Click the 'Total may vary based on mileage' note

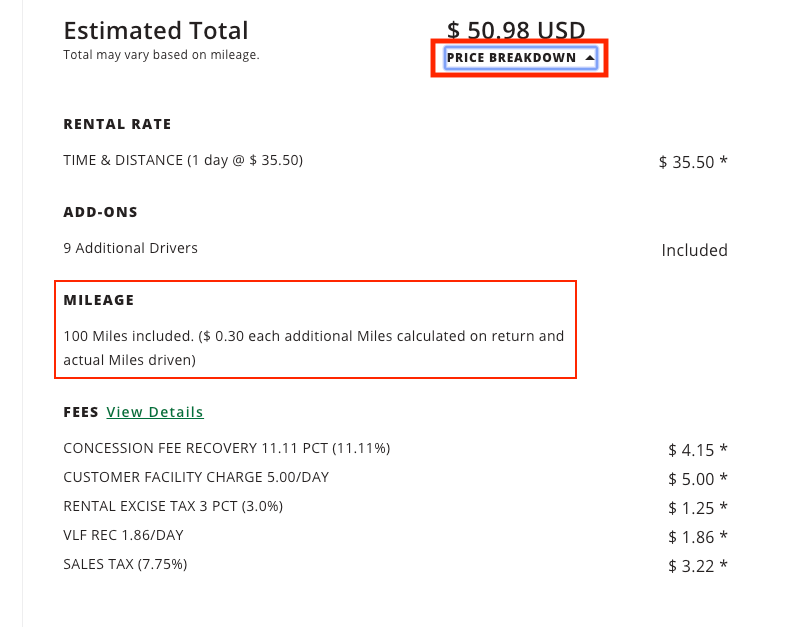[x=161, y=55]
